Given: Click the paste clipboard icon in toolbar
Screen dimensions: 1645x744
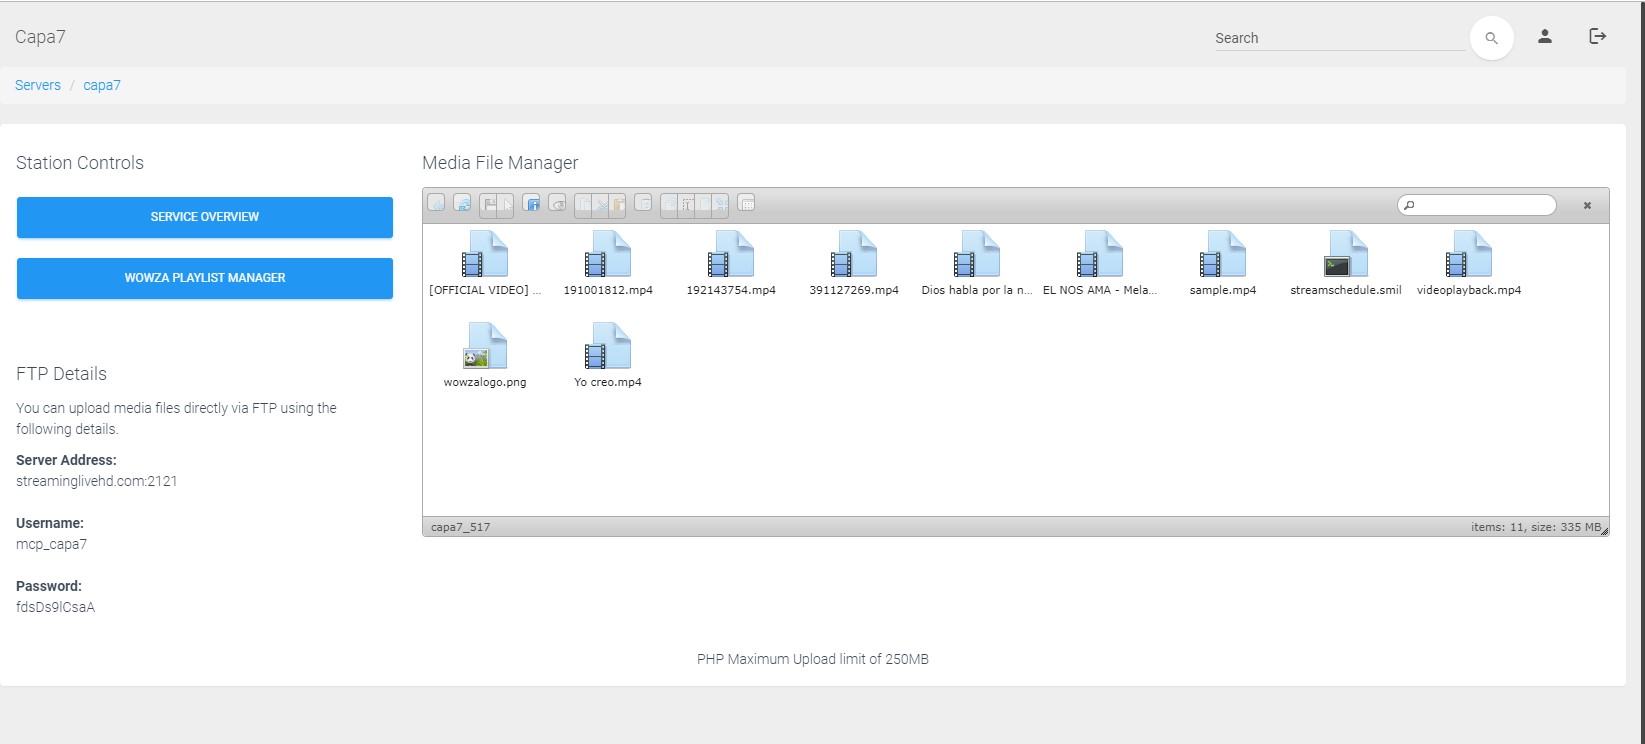Looking at the screenshot, I should click(x=618, y=205).
